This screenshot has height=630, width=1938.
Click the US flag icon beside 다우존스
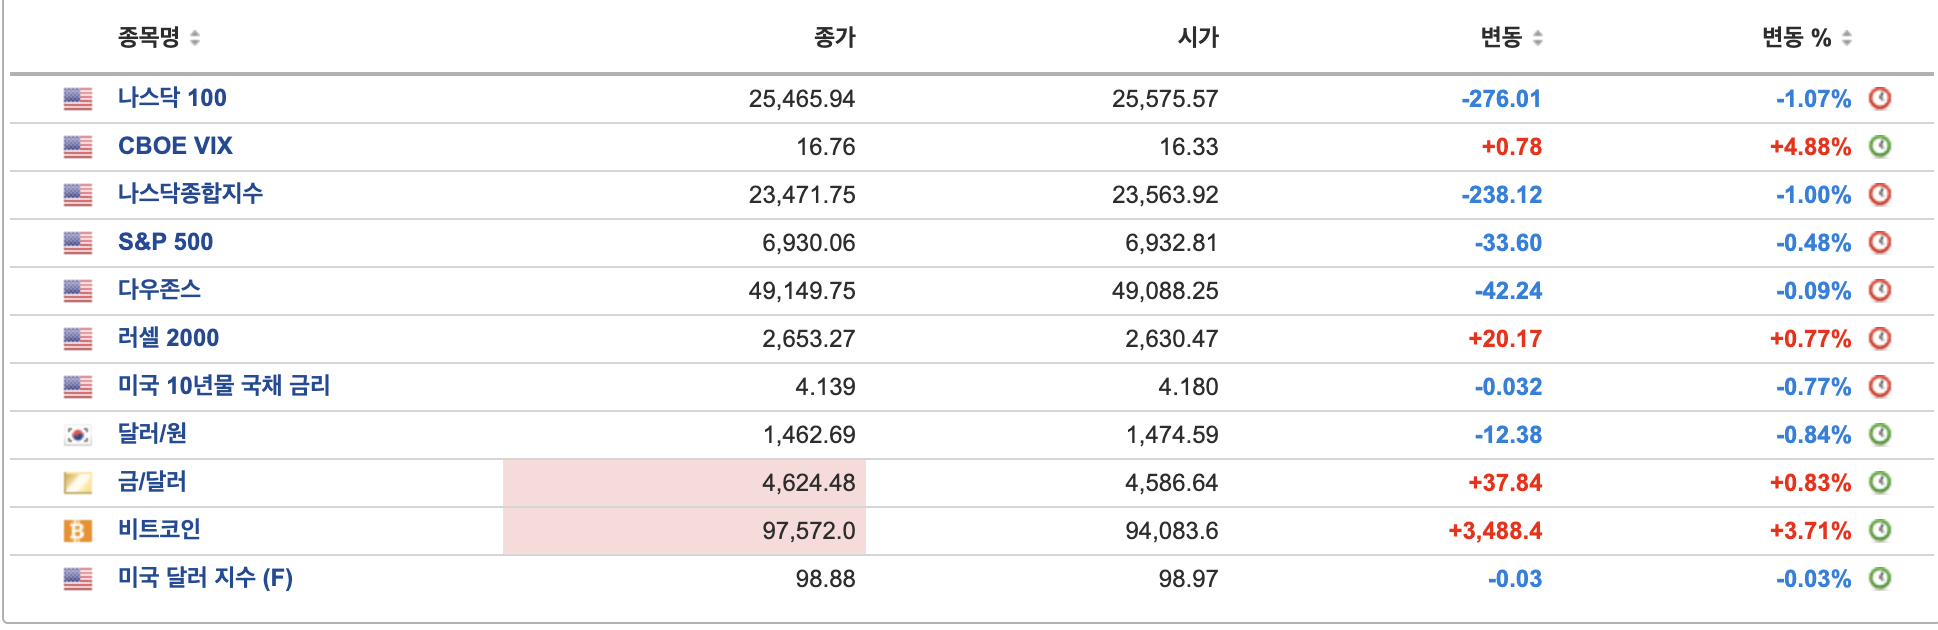tap(77, 290)
